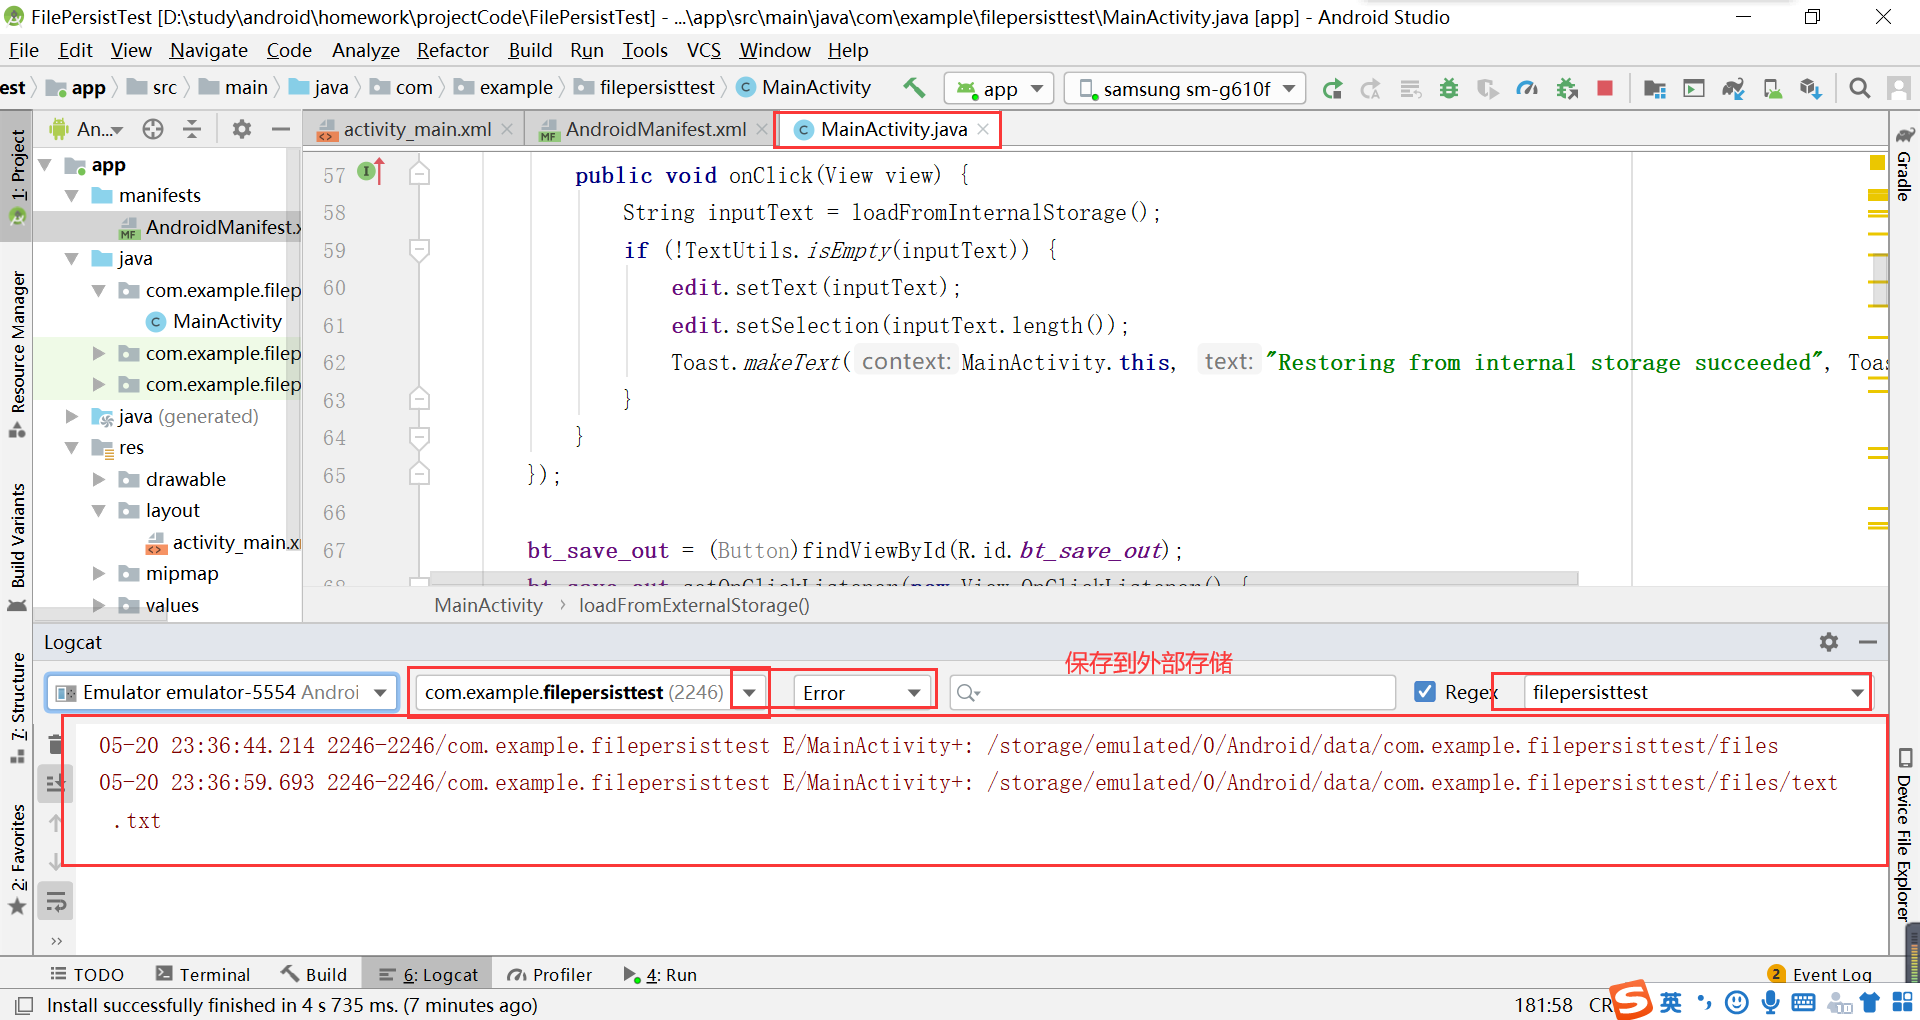The image size is (1920, 1020).
Task: Open the TODO tool window
Action: click(x=87, y=974)
